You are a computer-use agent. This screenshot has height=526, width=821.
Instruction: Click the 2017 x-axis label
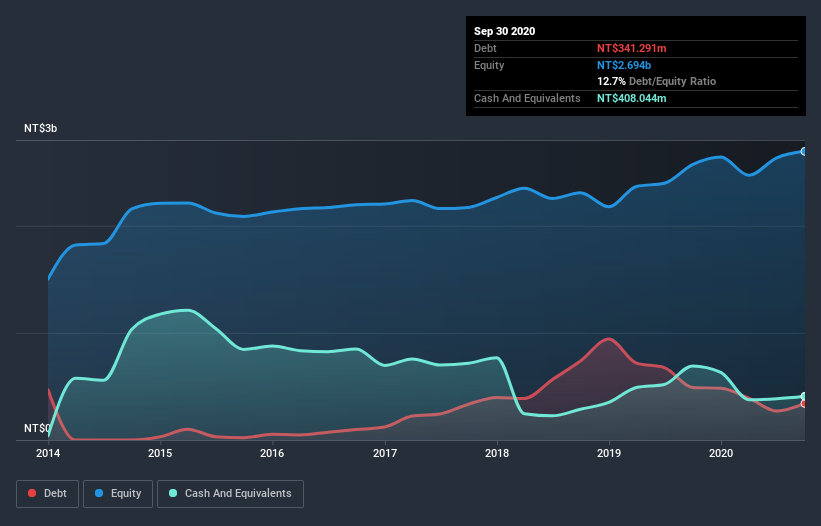(385, 453)
